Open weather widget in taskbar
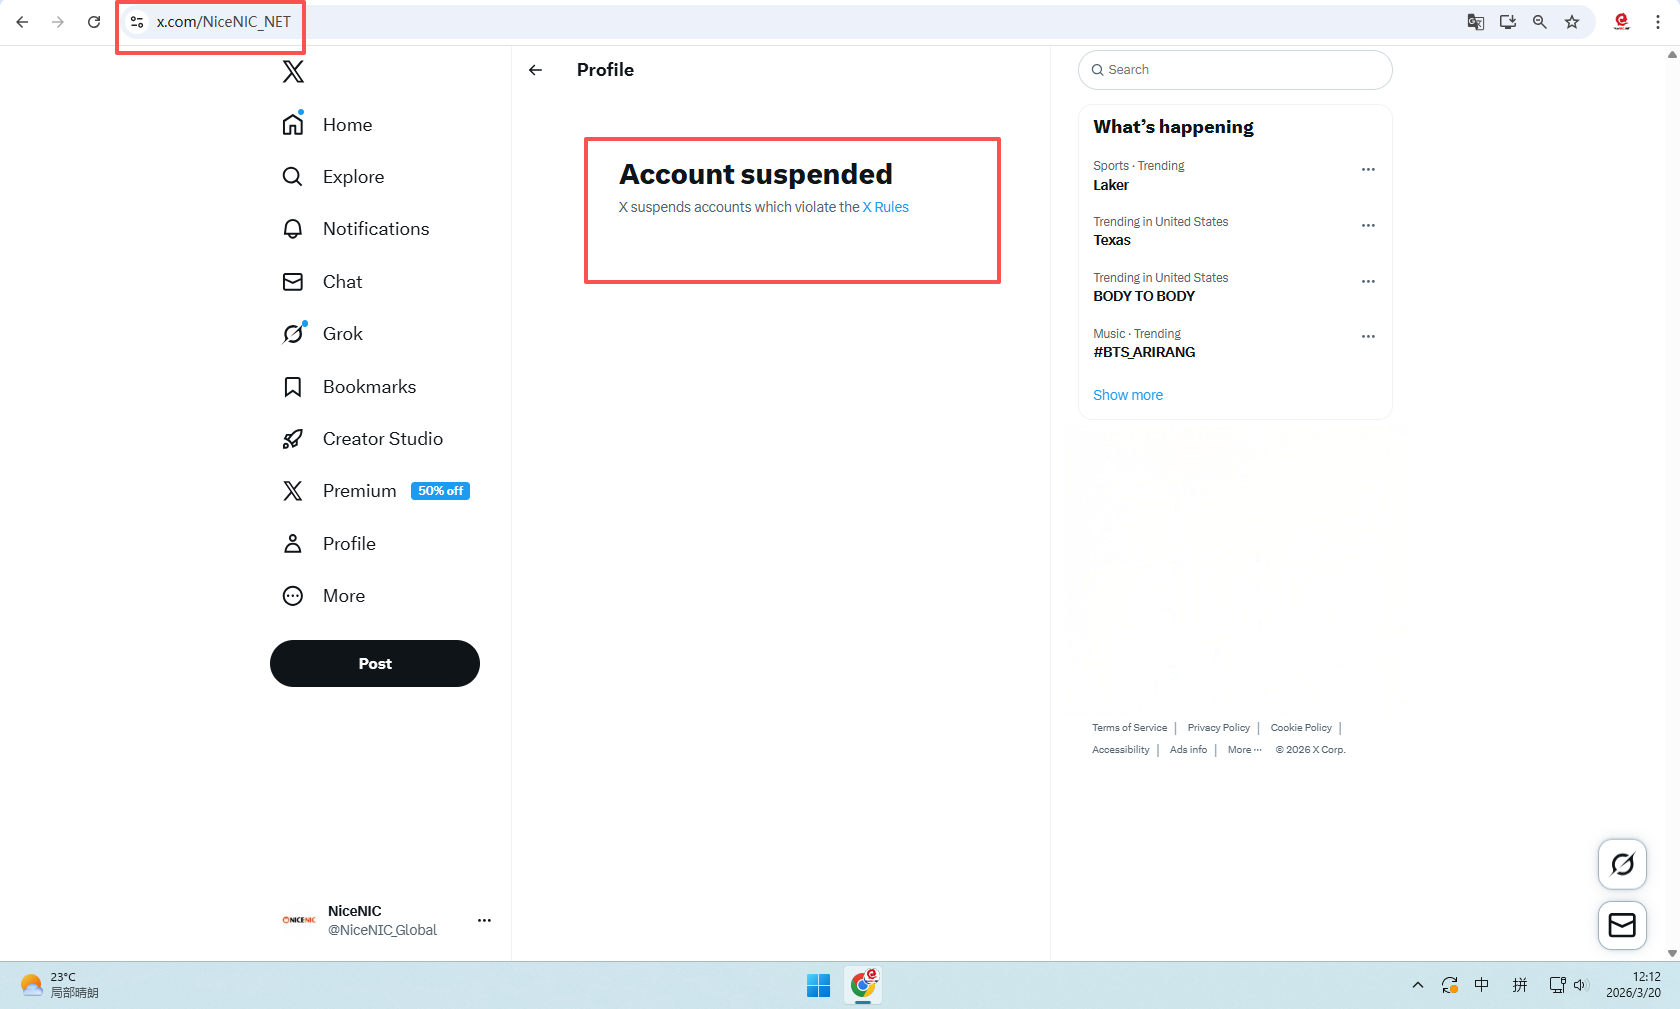 tap(60, 986)
